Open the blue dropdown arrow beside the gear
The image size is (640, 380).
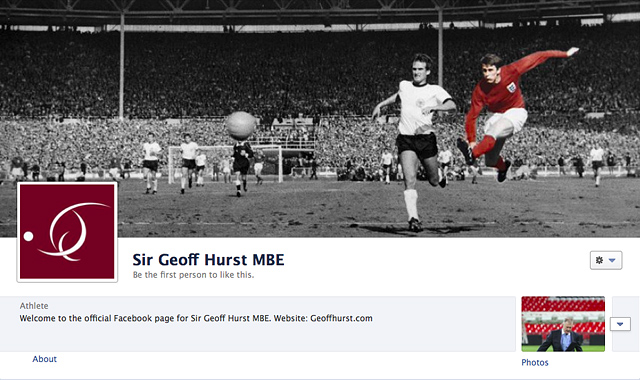pos(612,260)
